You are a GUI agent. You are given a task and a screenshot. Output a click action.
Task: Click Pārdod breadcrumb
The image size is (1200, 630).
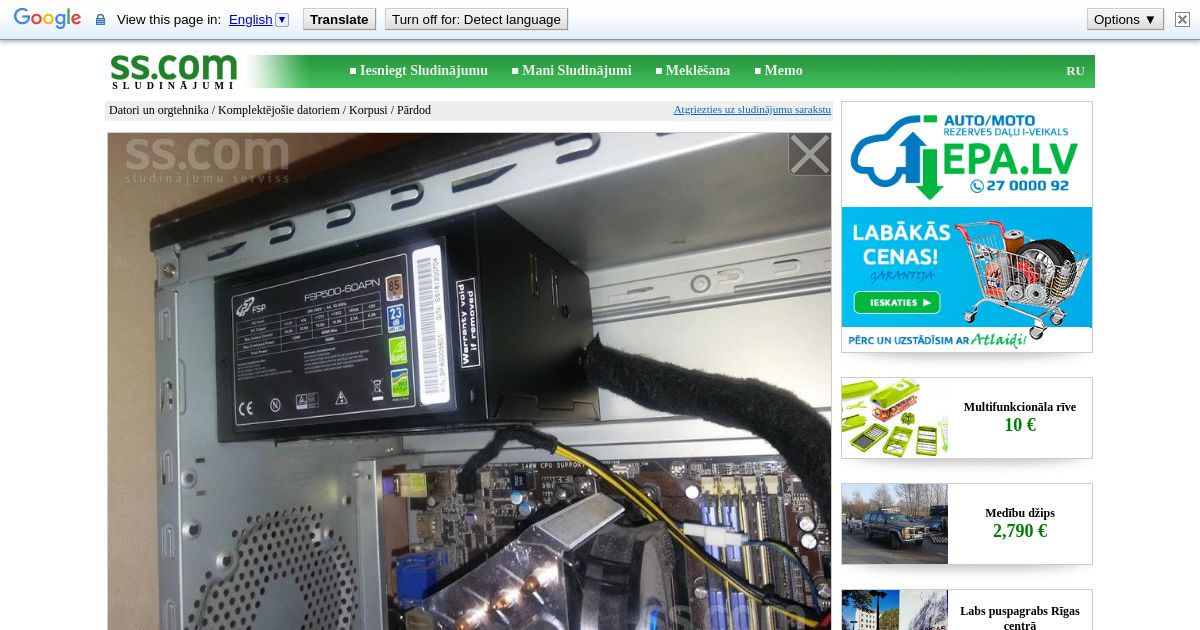[x=414, y=110]
